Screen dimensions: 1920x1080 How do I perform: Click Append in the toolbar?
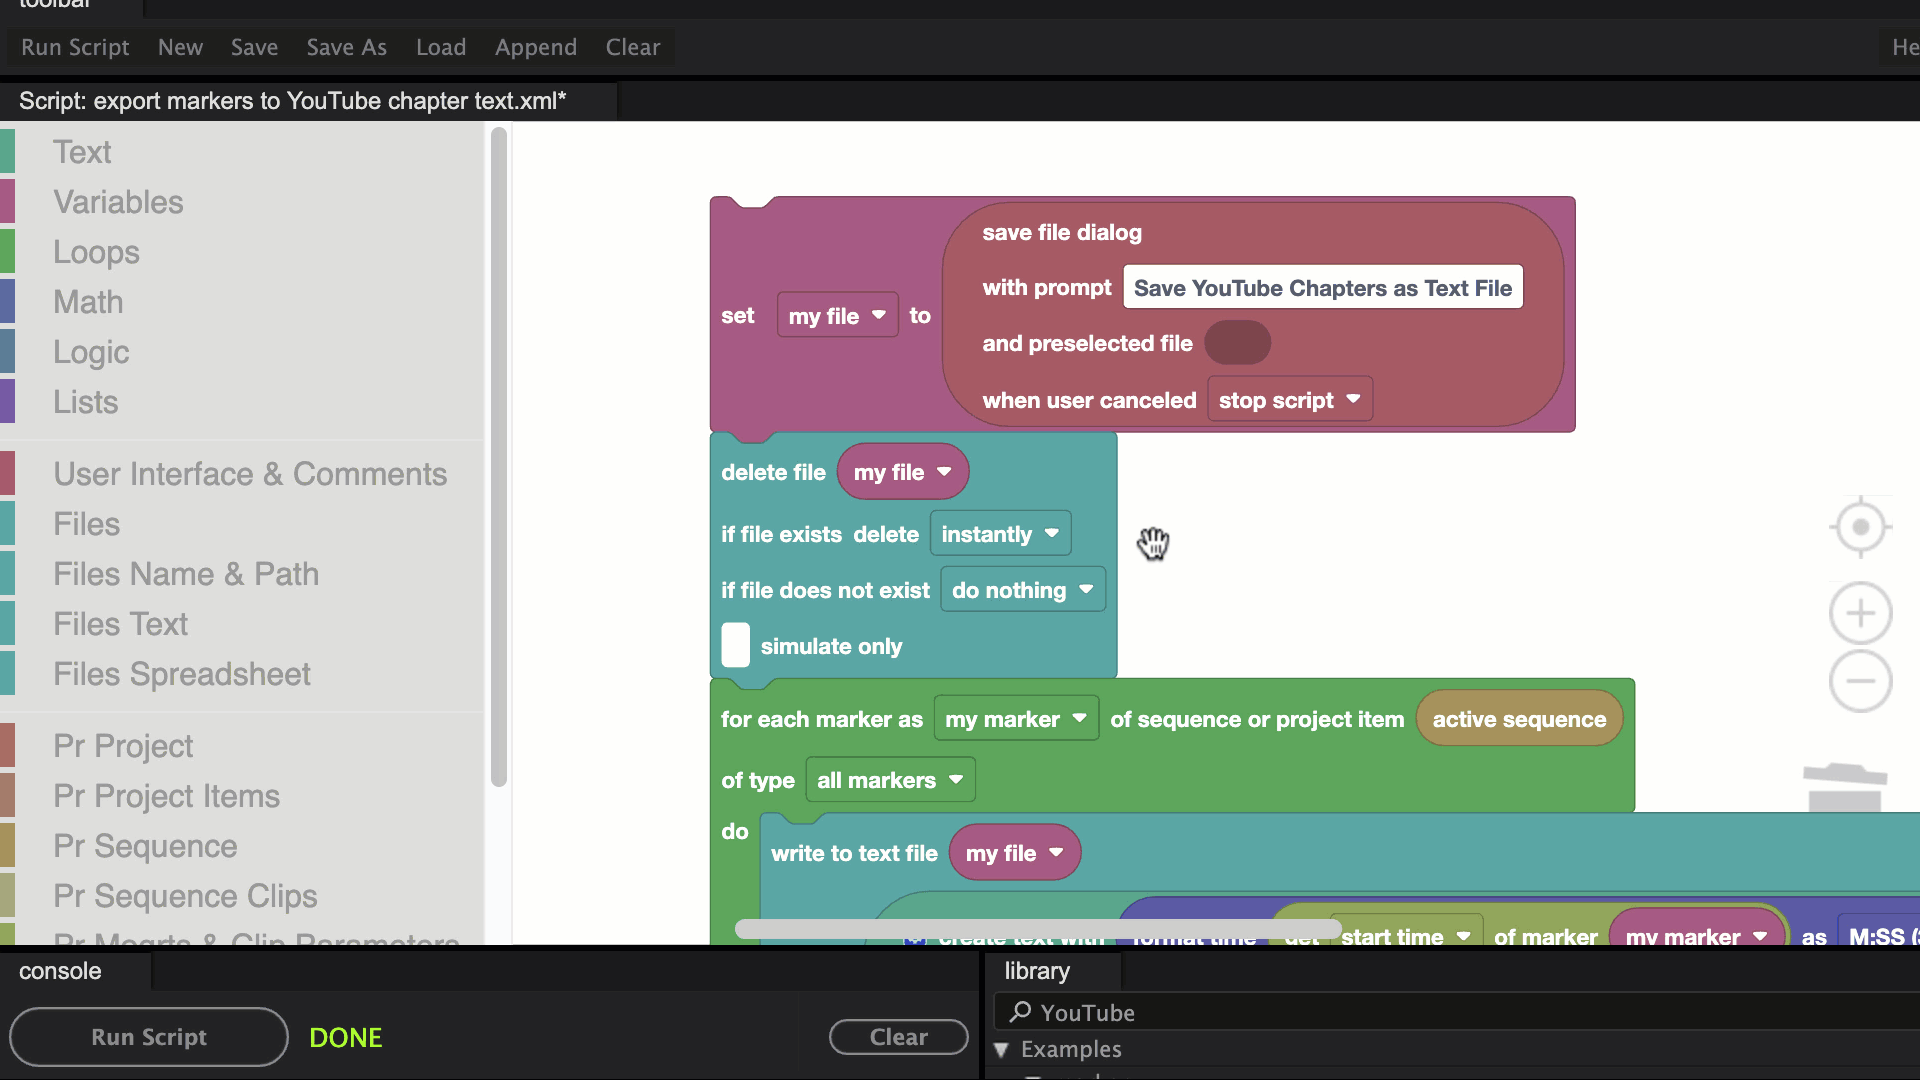535,47
